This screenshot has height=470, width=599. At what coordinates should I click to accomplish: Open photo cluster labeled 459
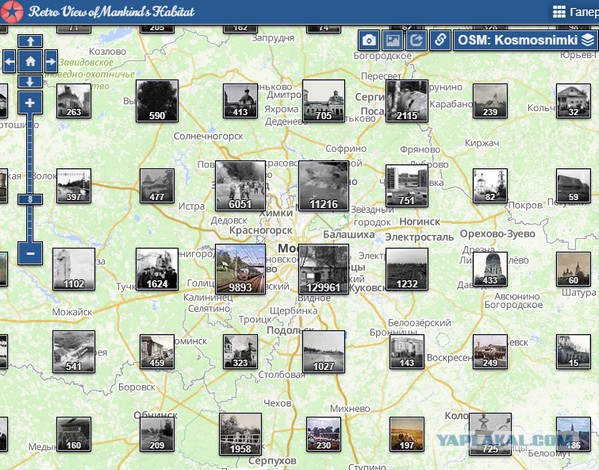(x=157, y=352)
